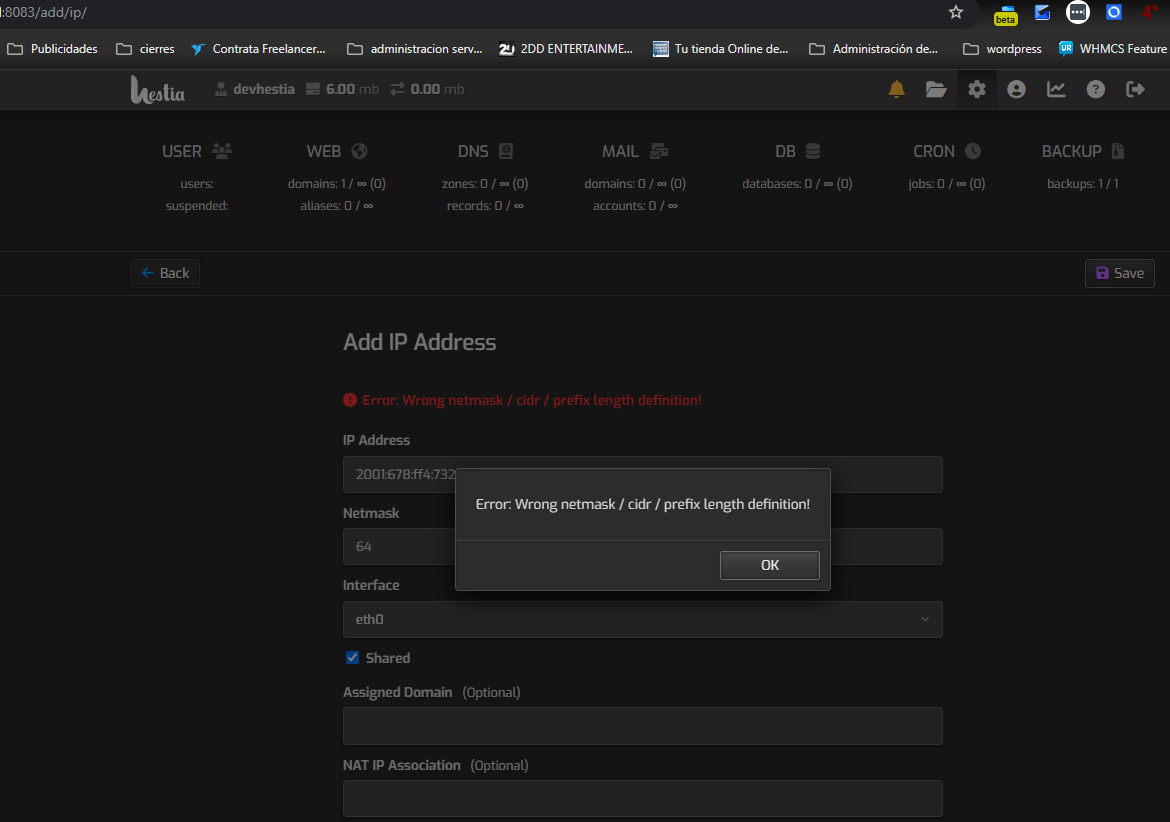Click the 'domains: 1 / ∞ (0)' WEB text
Screen dimensions: 1170x822
point(337,183)
